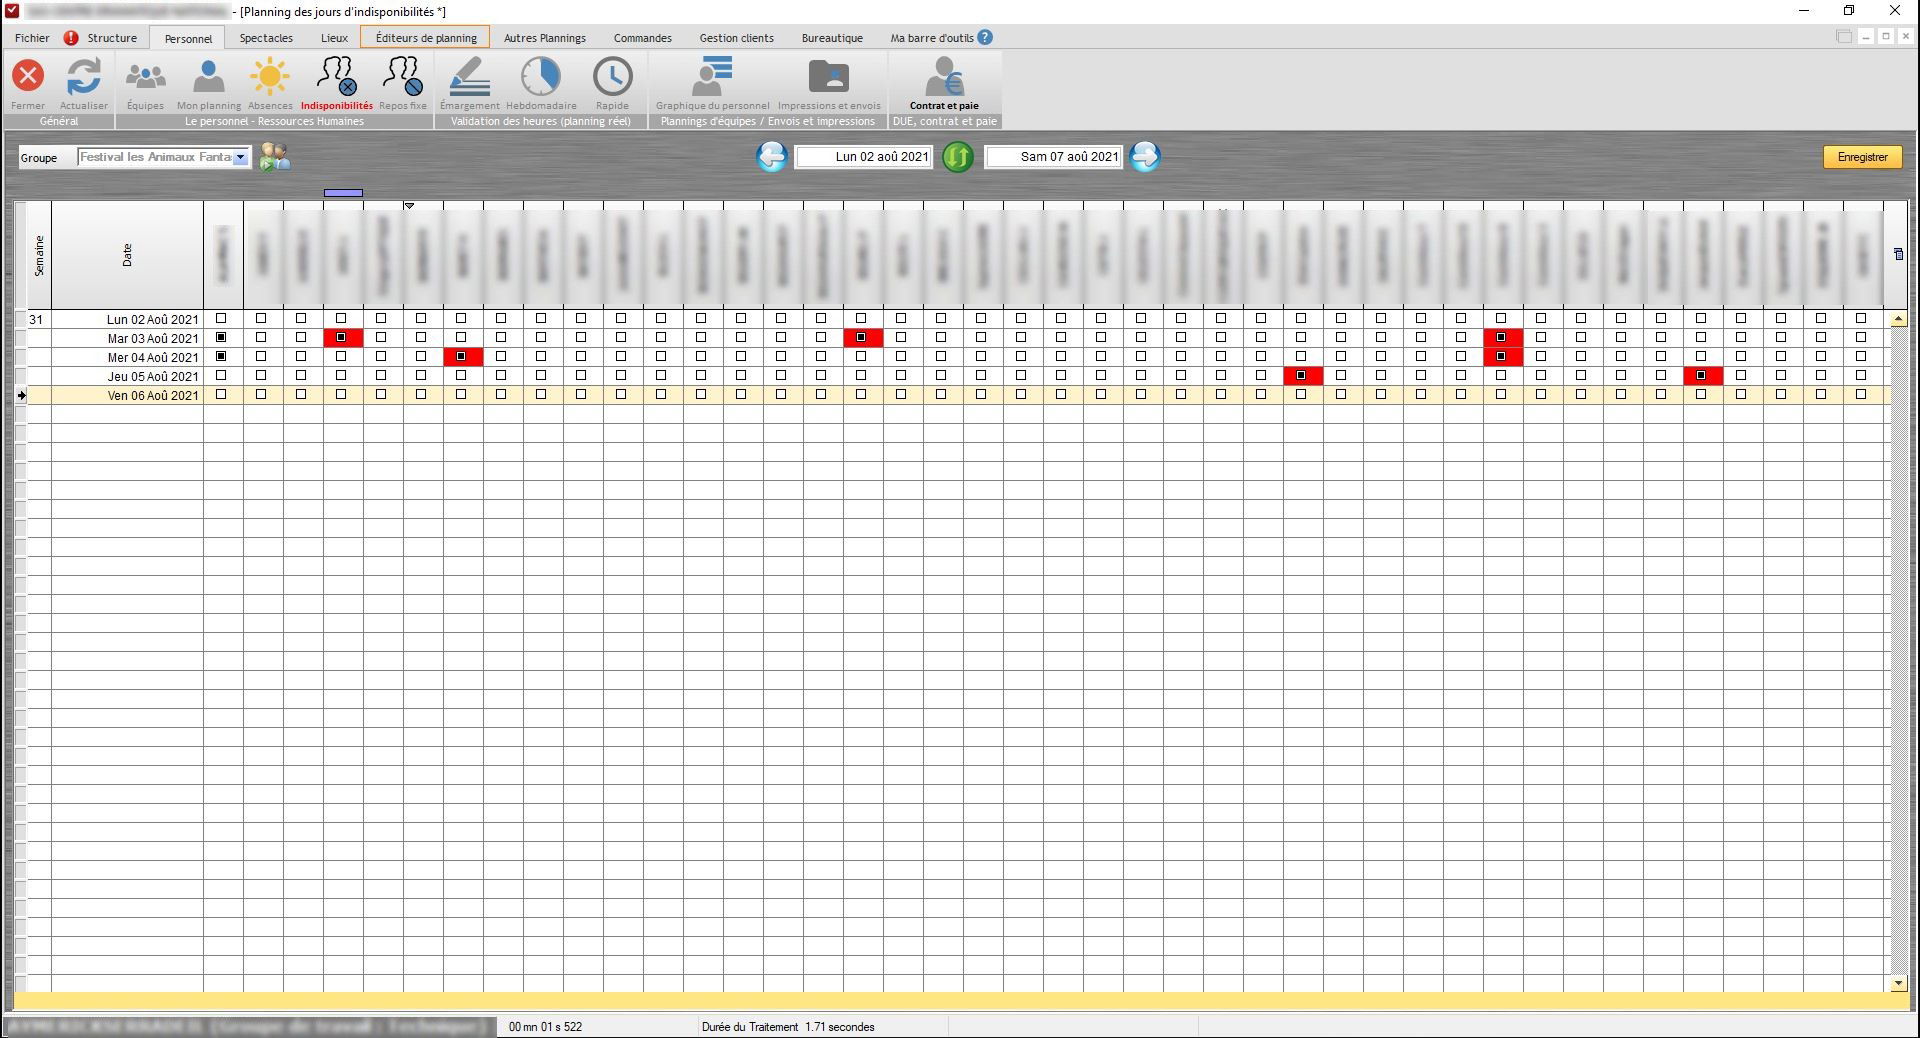The height and width of the screenshot is (1038, 1920).
Task: Select the Mer 04 Aoû 2021 date cell
Action: tap(128, 358)
